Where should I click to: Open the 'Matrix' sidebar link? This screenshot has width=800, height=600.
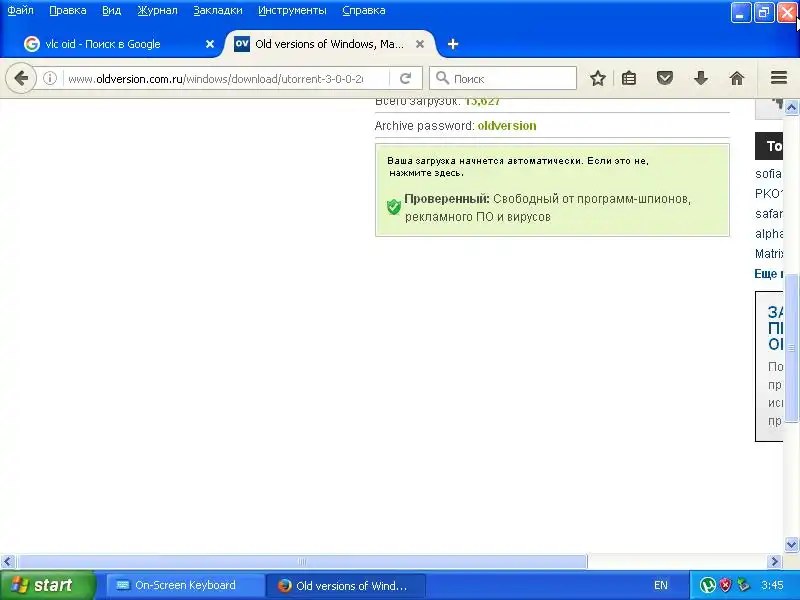[x=768, y=254]
